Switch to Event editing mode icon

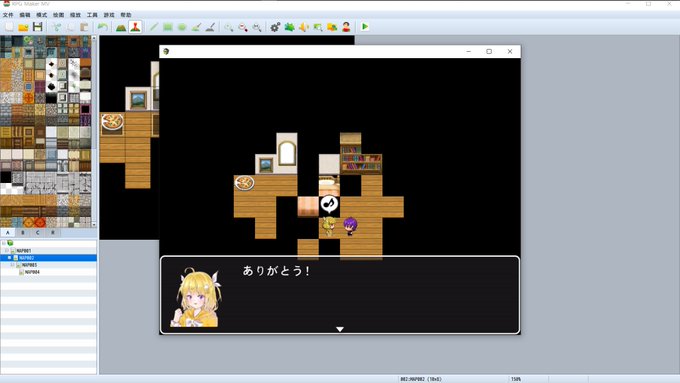click(135, 27)
